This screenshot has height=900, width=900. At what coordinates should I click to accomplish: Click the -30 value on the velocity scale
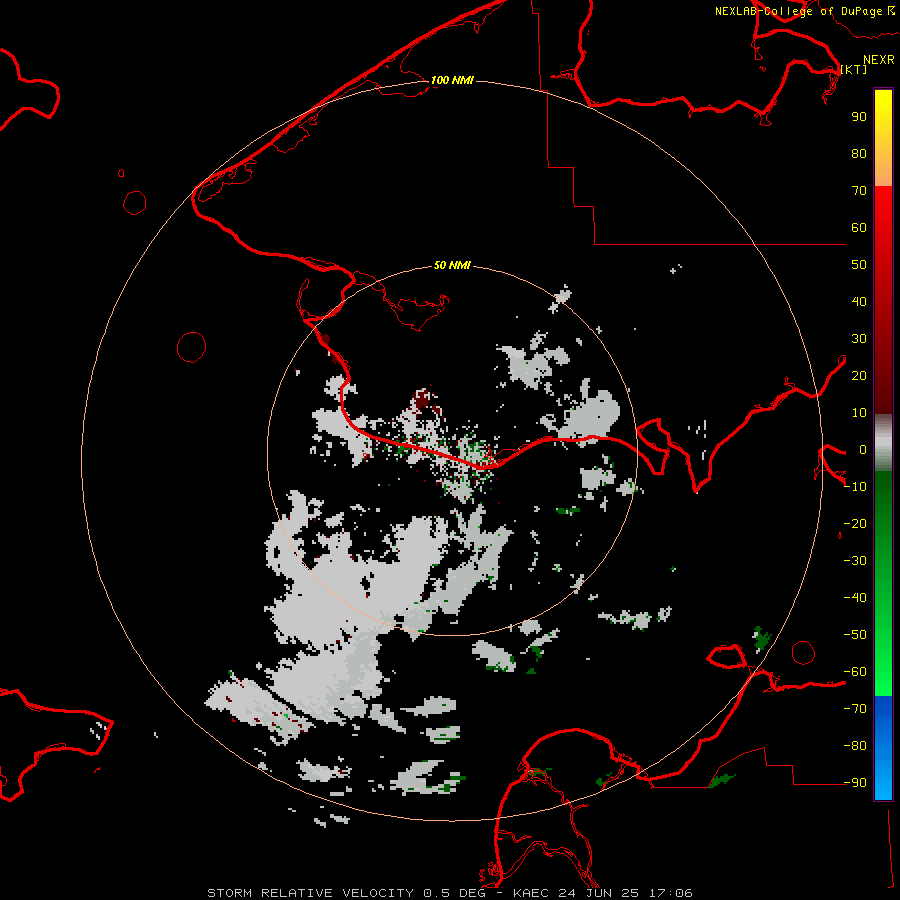click(x=855, y=561)
